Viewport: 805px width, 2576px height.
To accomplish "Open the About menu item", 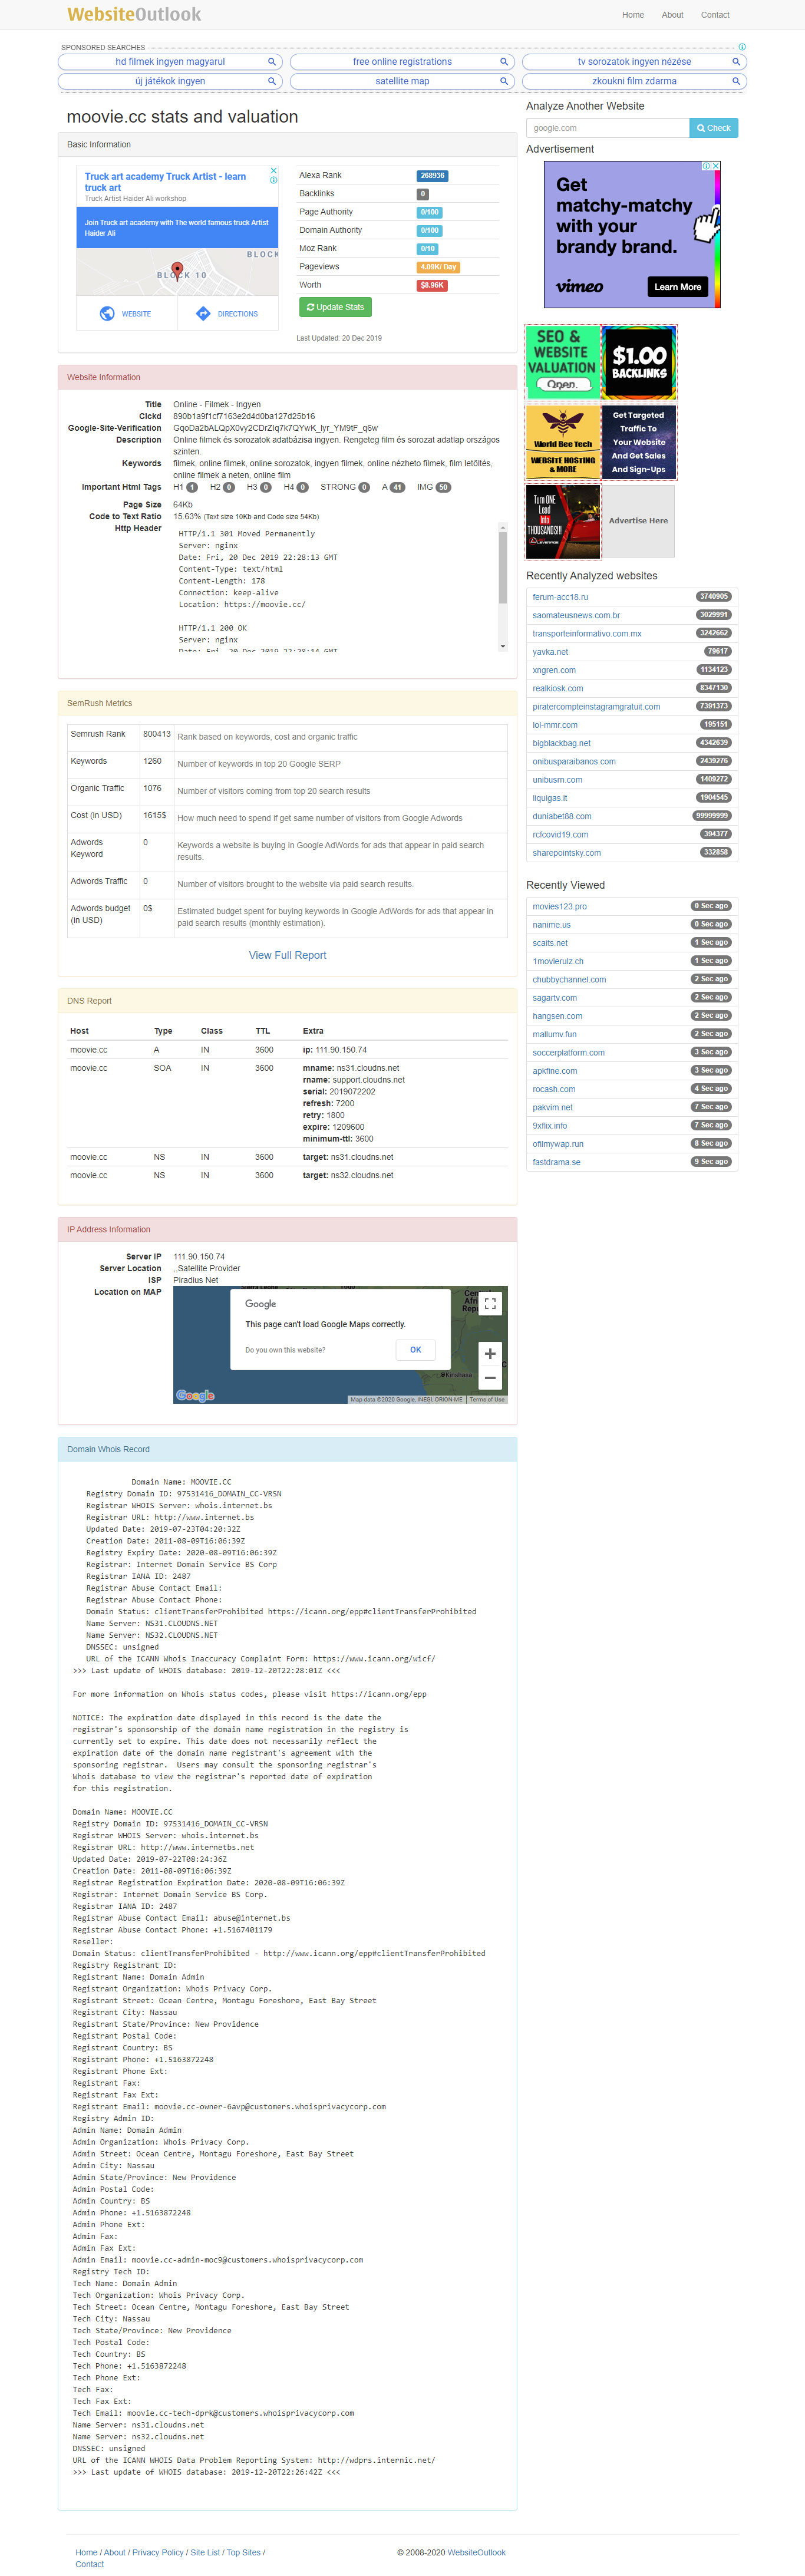I will click(x=673, y=15).
